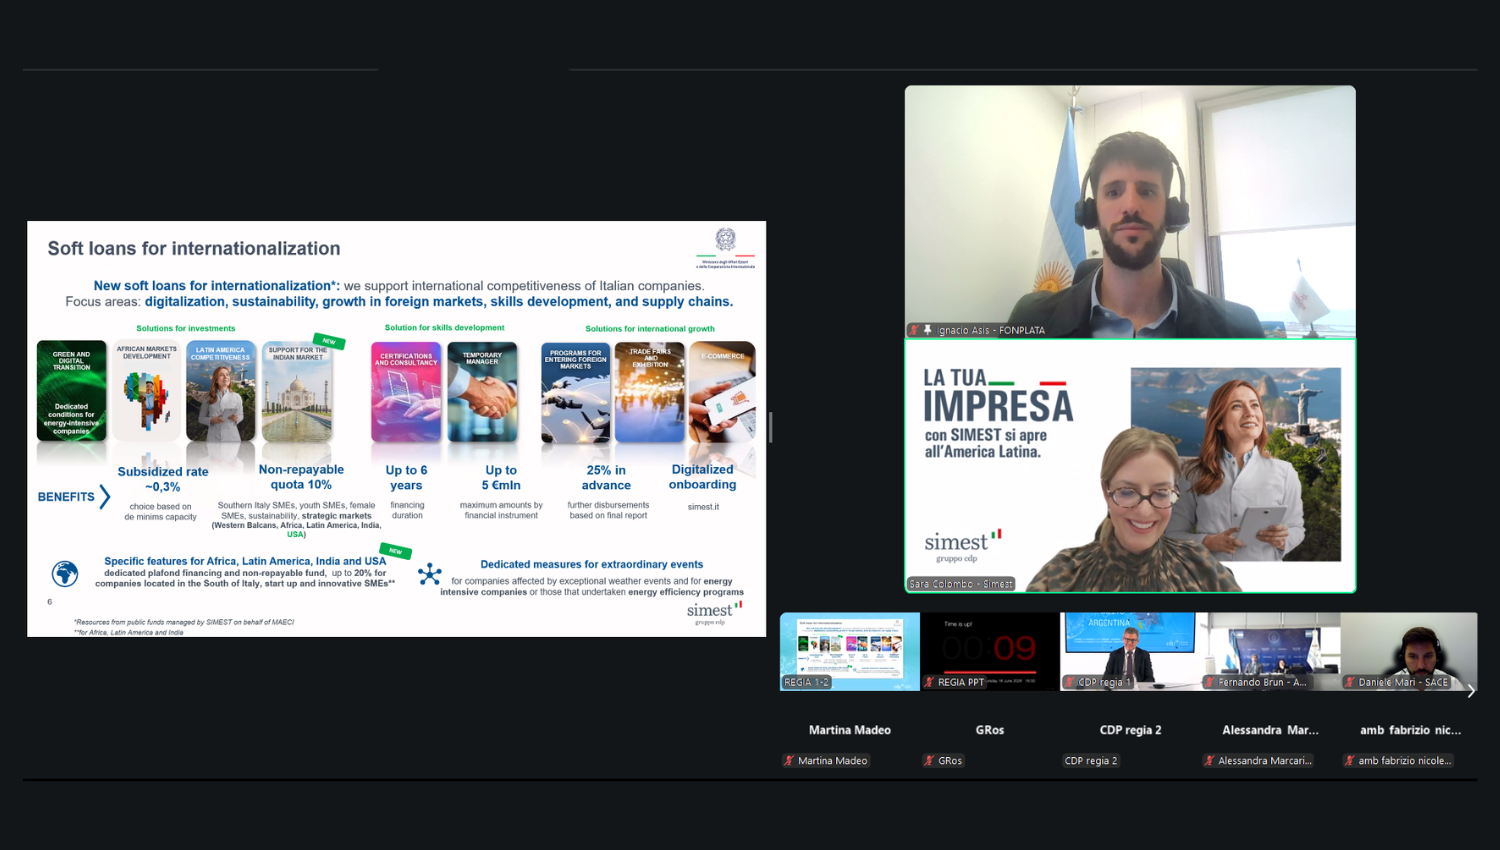1500x850 pixels.
Task: Click Programs for Entering Foreign Markets card
Action: pos(576,393)
